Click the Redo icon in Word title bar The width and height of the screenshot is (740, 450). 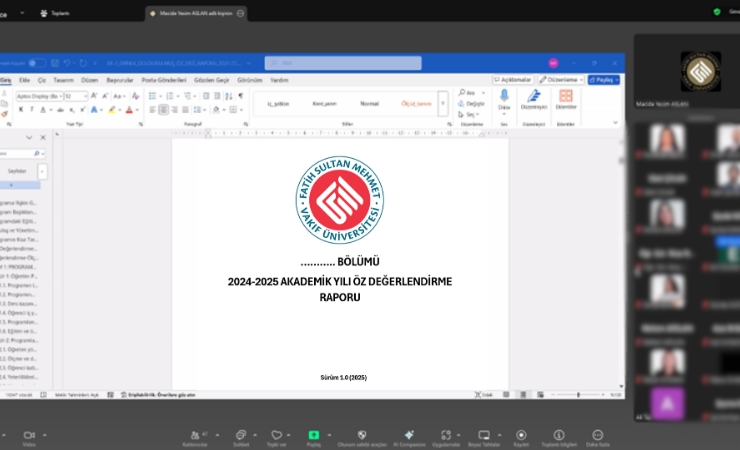click(83, 63)
